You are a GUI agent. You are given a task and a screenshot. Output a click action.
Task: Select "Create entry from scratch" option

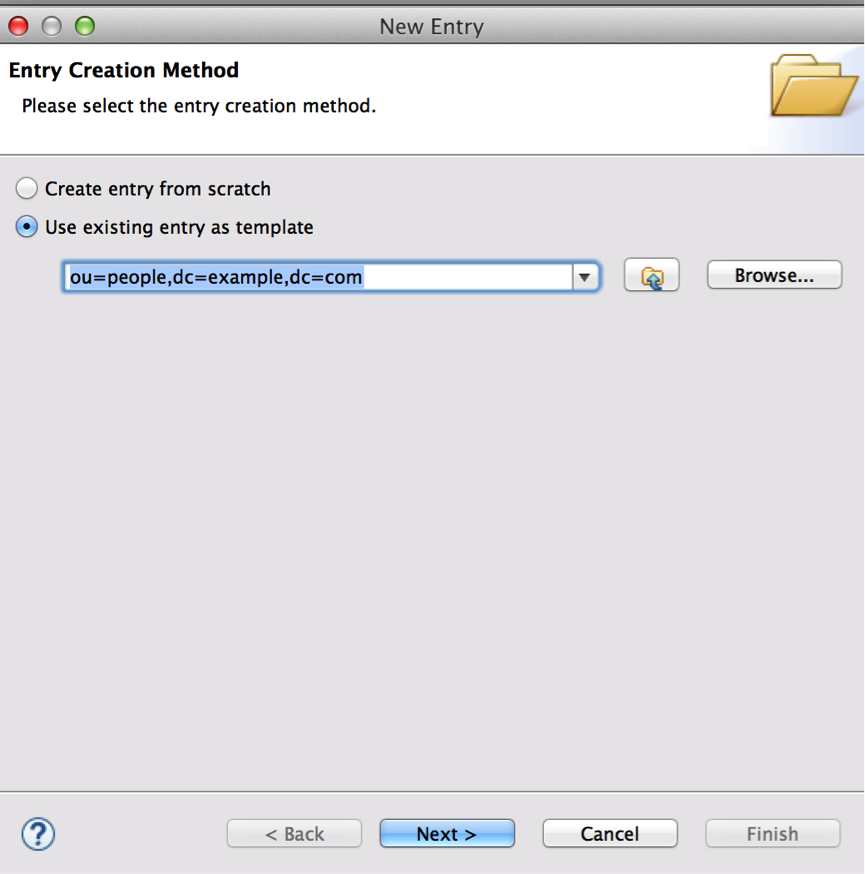click(26, 187)
